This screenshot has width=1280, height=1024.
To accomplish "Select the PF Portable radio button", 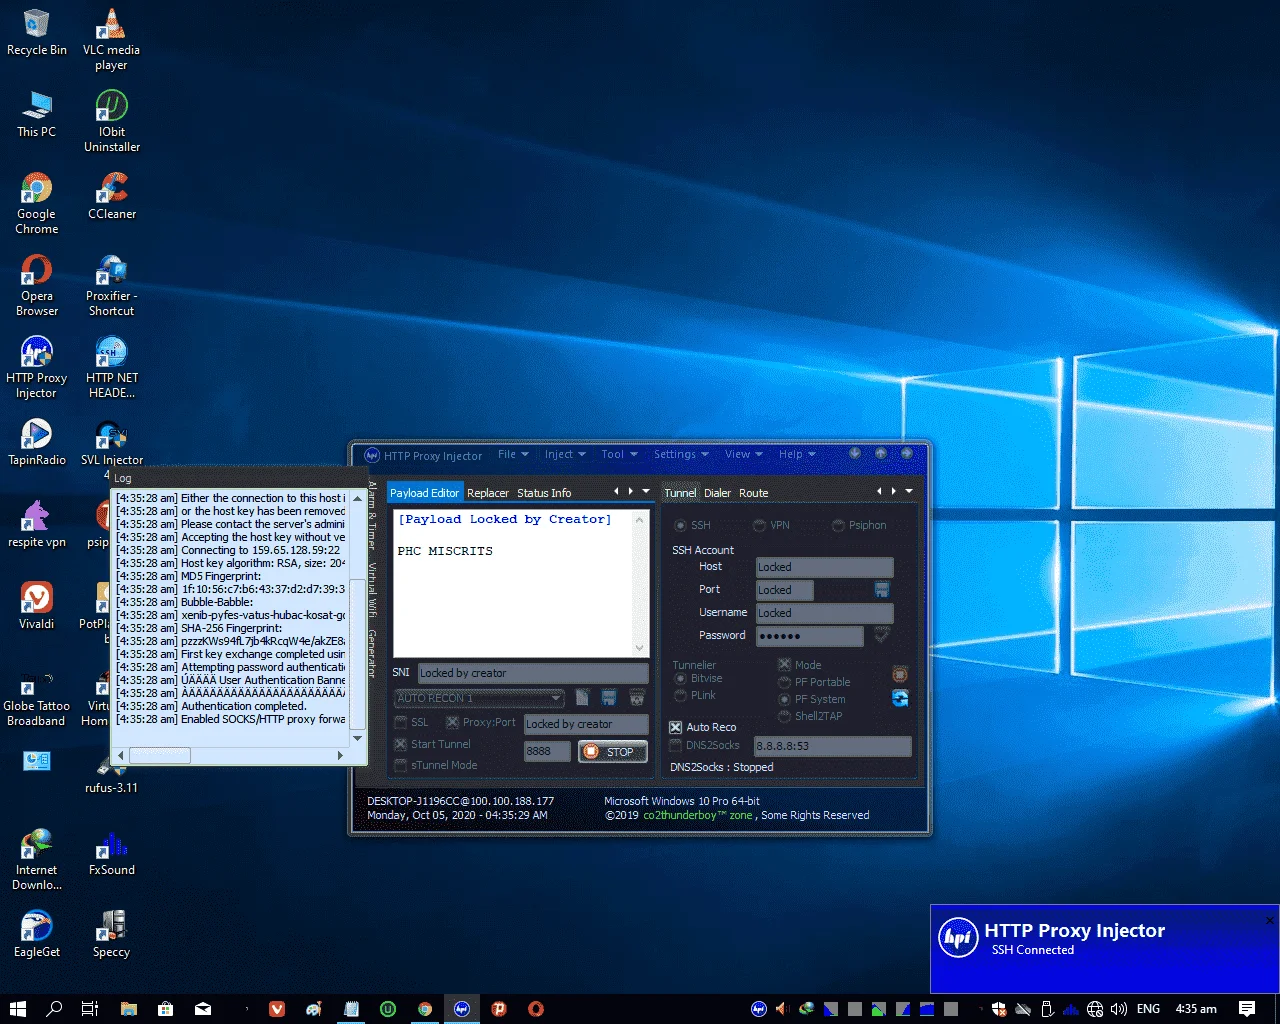I will (x=785, y=682).
